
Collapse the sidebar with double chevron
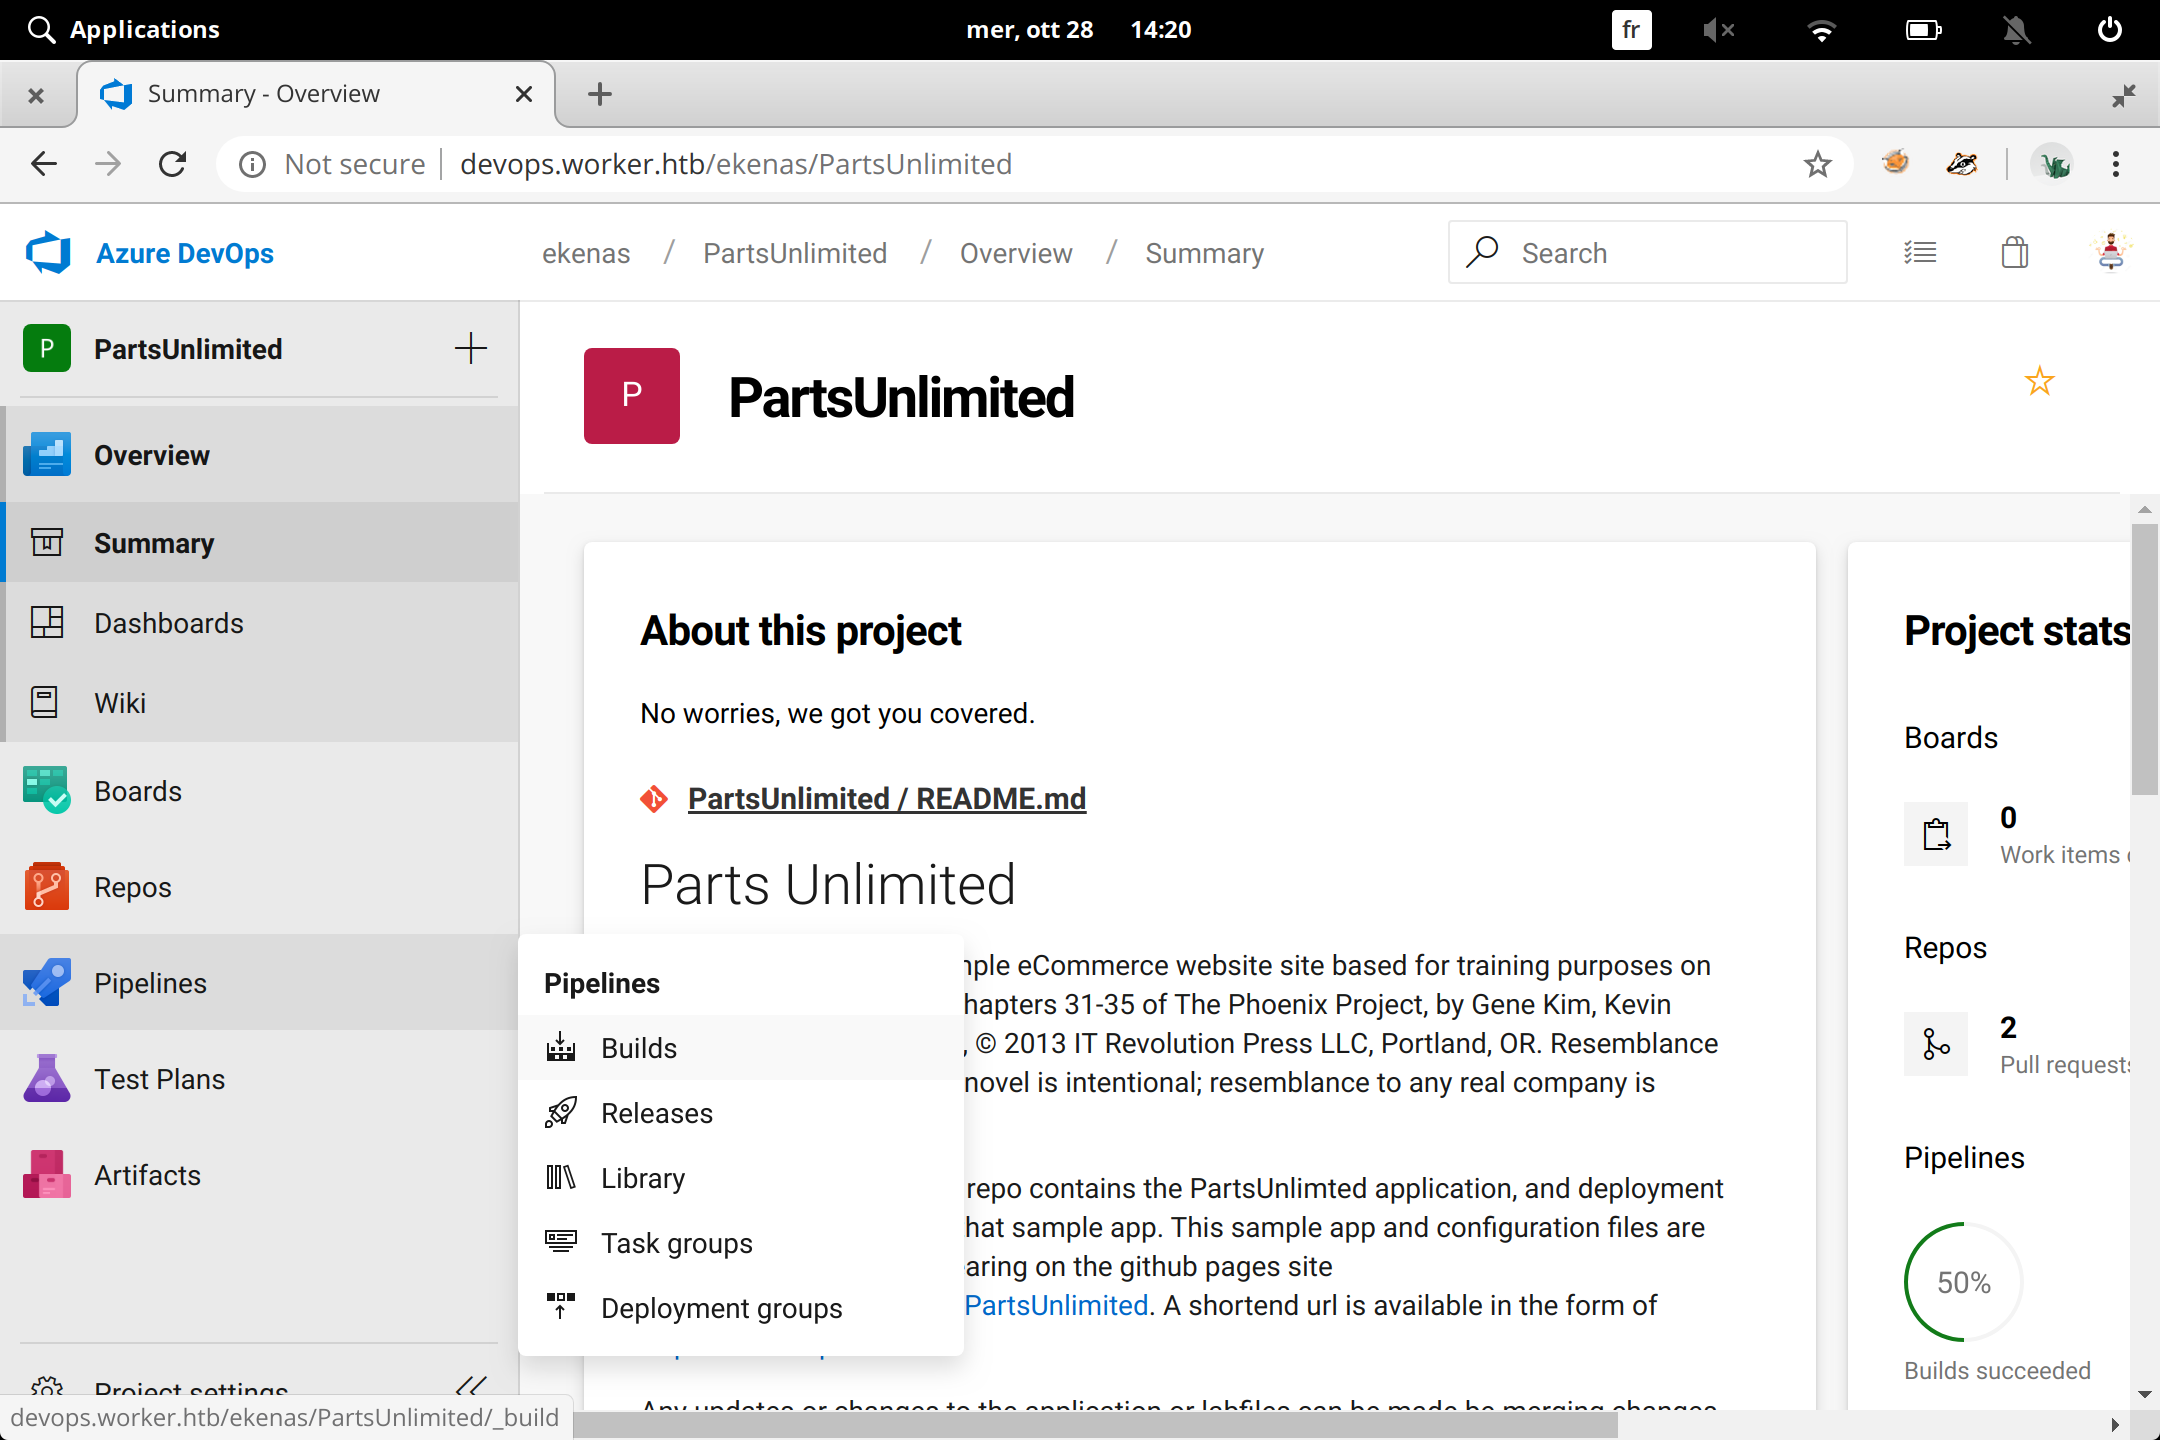click(x=470, y=1386)
